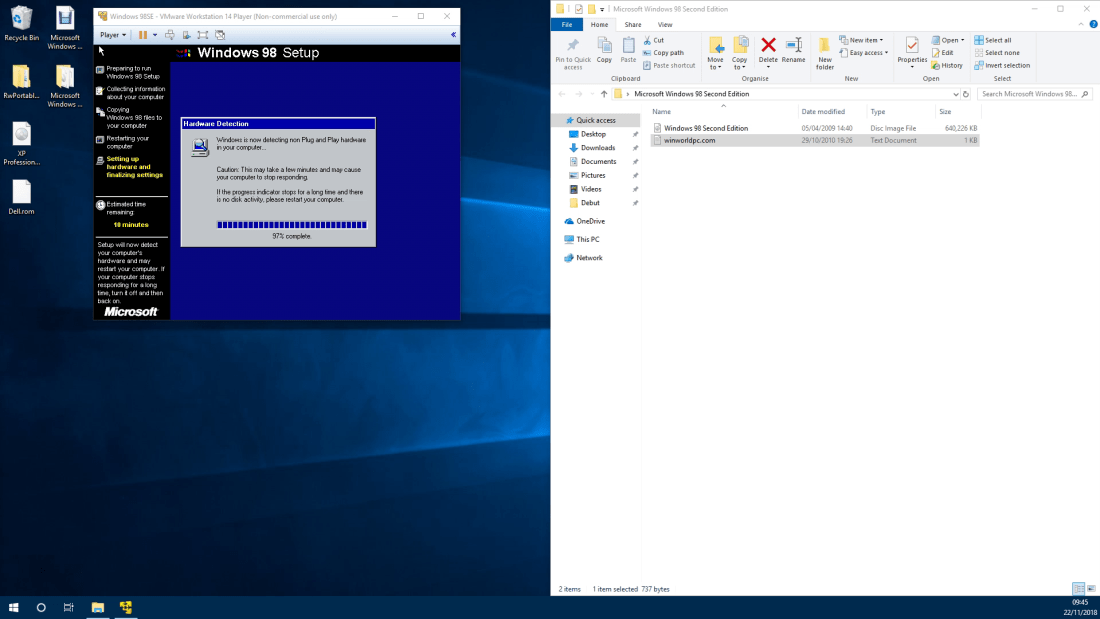Open the recent locations dropdown beside the nav arrows
Image resolution: width=1100 pixels, height=619 pixels.
[592, 94]
